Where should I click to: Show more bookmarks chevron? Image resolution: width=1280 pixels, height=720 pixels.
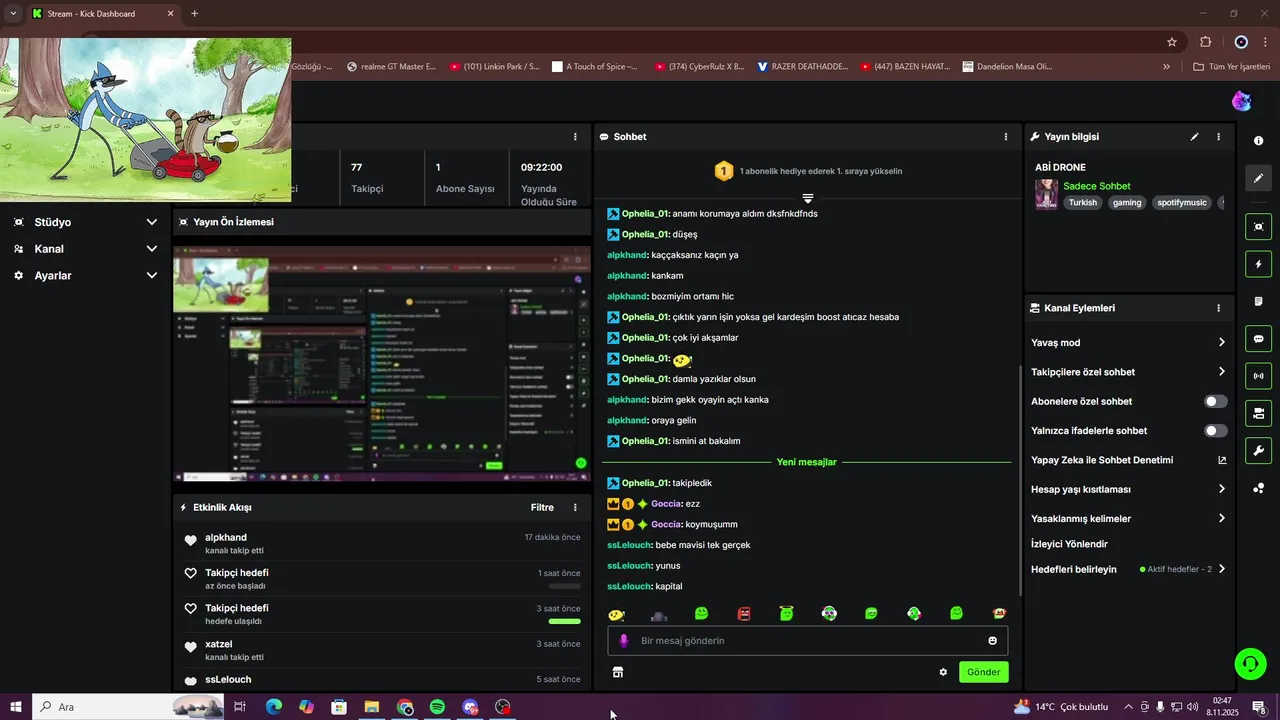click(1166, 67)
